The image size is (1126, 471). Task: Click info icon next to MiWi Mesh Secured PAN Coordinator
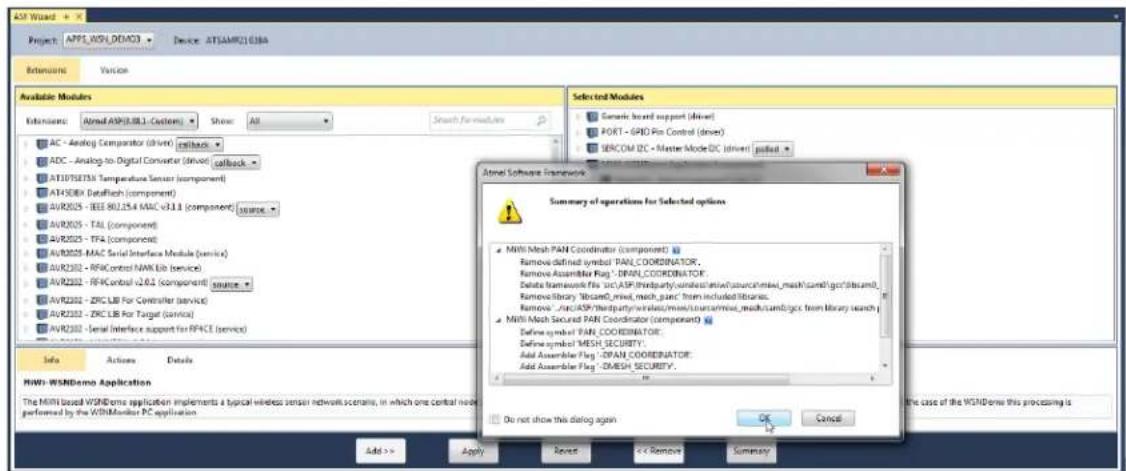(x=707, y=321)
